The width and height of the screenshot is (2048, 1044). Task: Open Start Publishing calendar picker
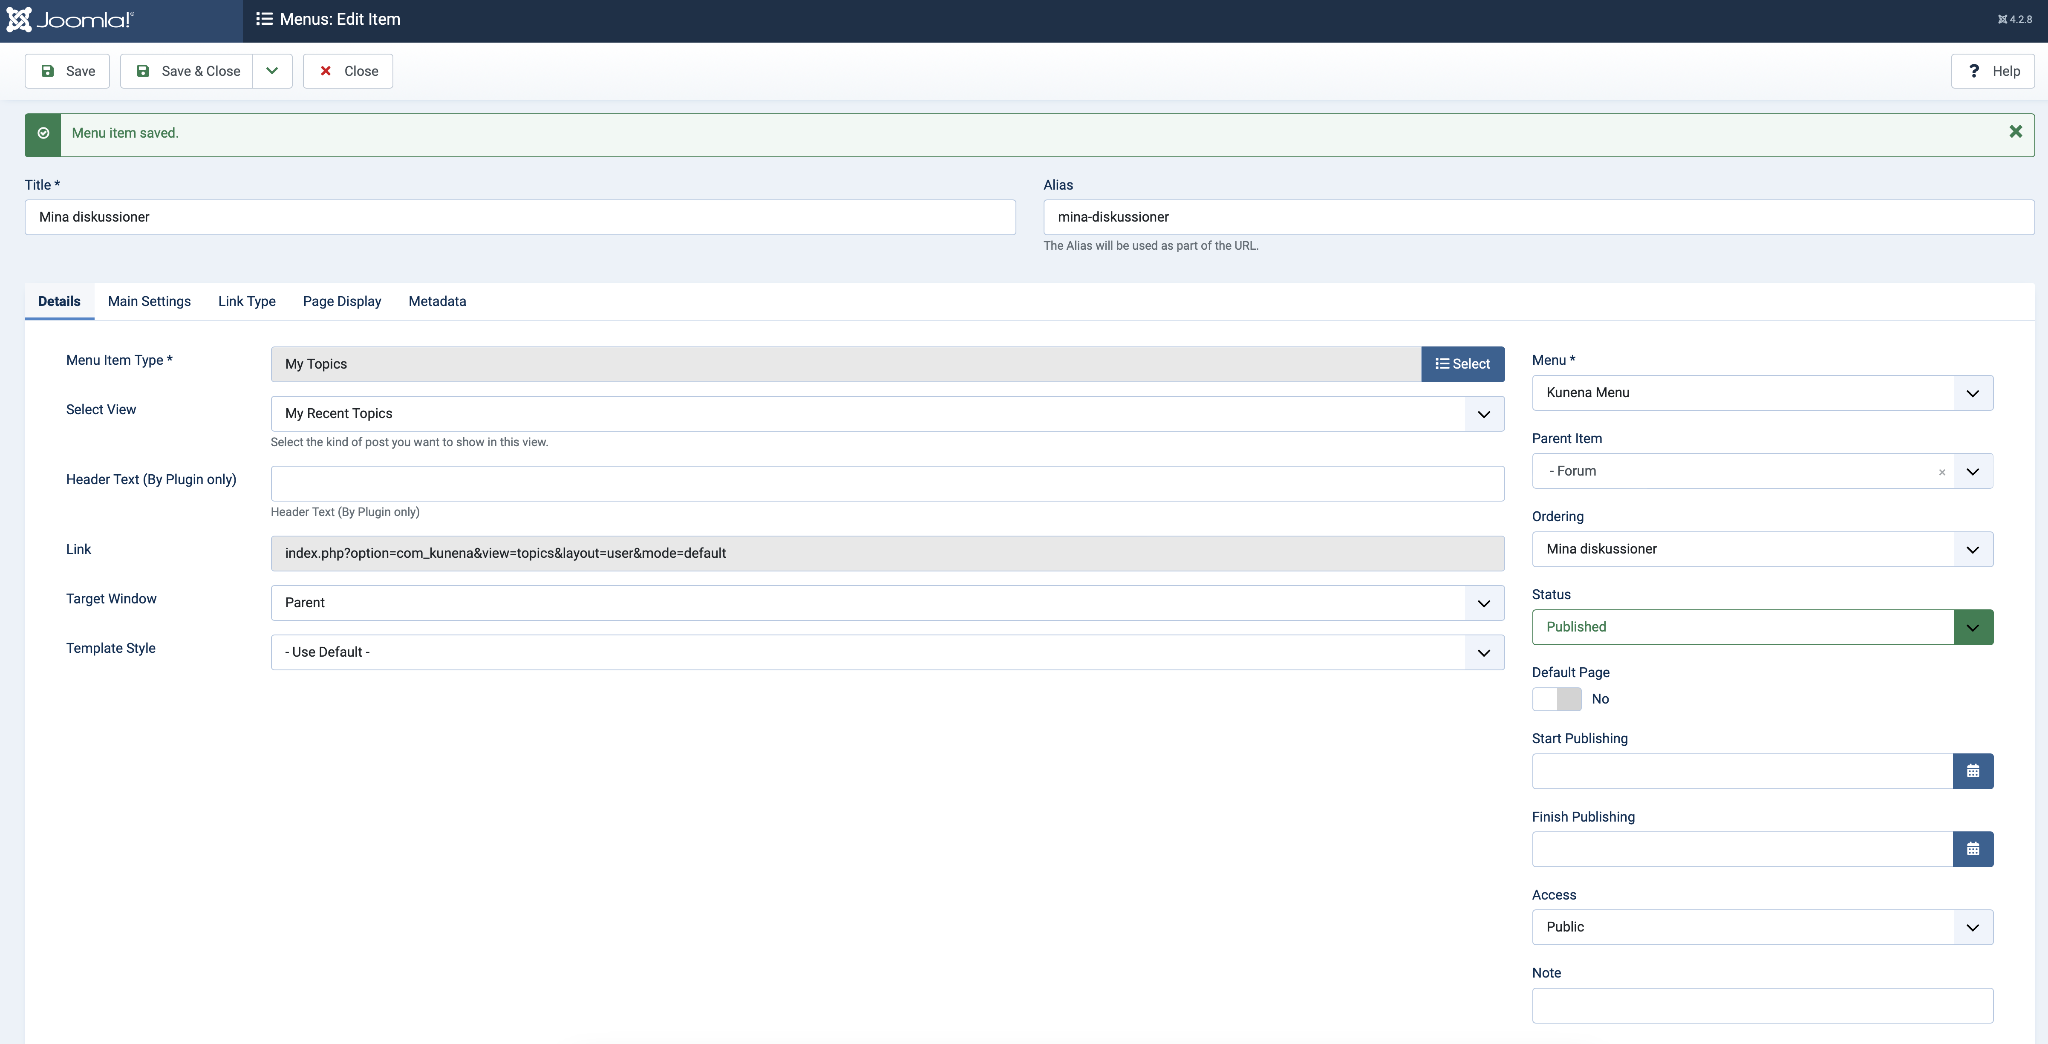point(1972,771)
